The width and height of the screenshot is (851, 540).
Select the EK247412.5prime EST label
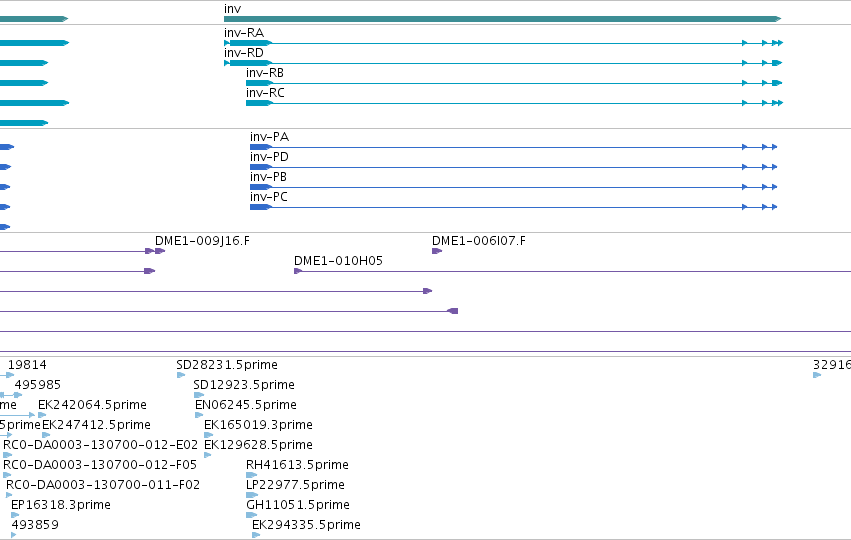[96, 425]
